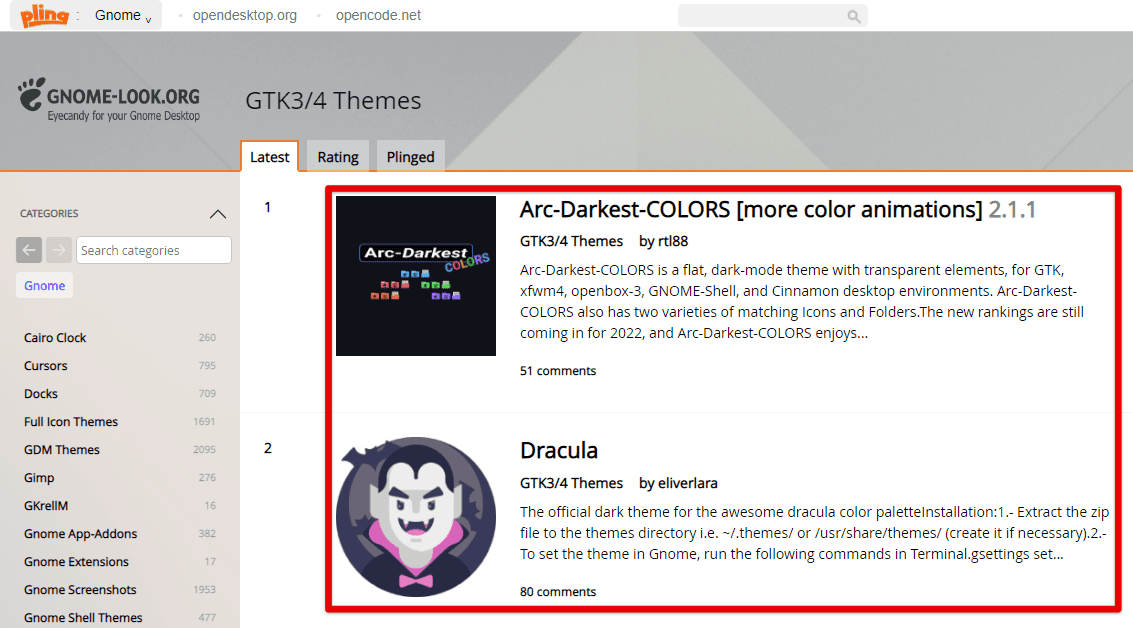Click the pling logo

click(x=44, y=15)
